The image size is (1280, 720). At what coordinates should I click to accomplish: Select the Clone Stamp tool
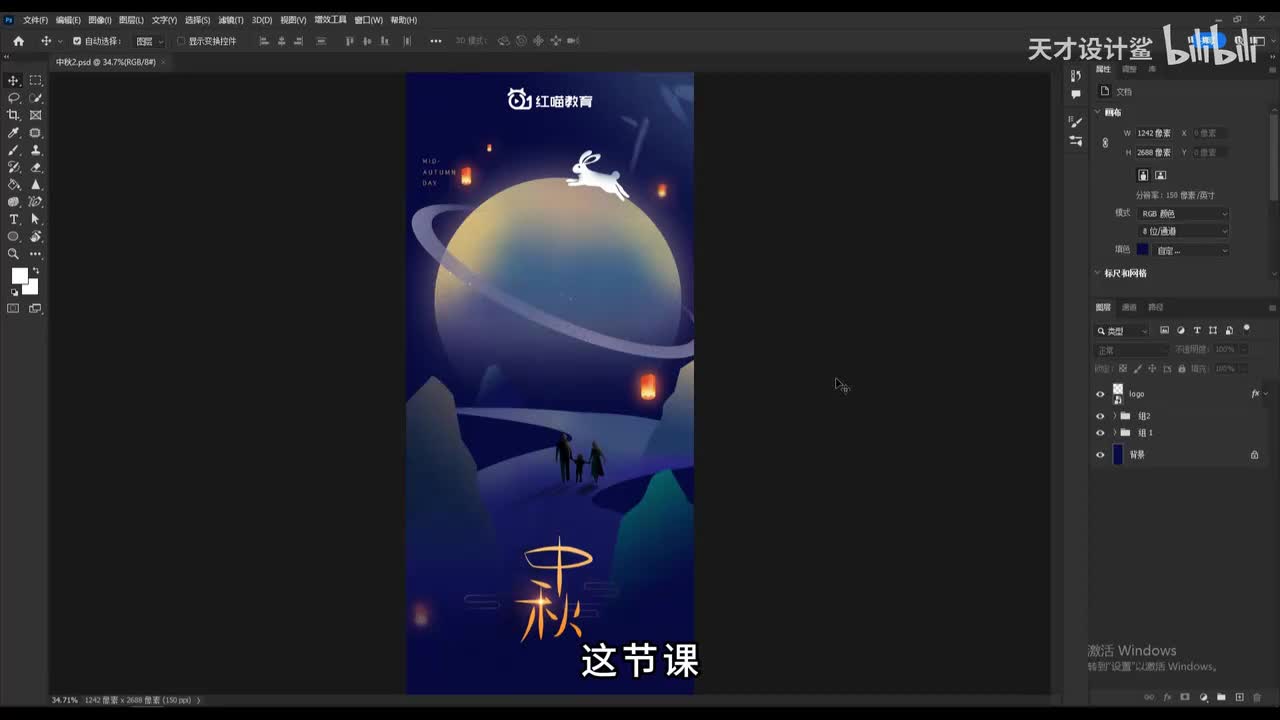click(x=36, y=150)
